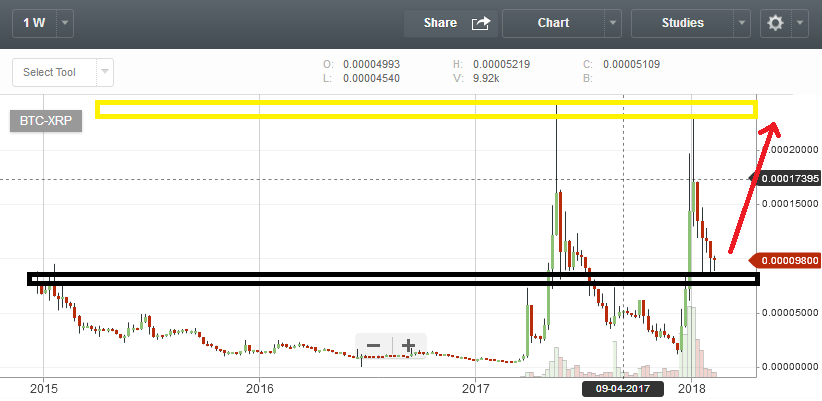Click the volume value 9.92k
Screen dimensions: 822x401
tap(488, 78)
